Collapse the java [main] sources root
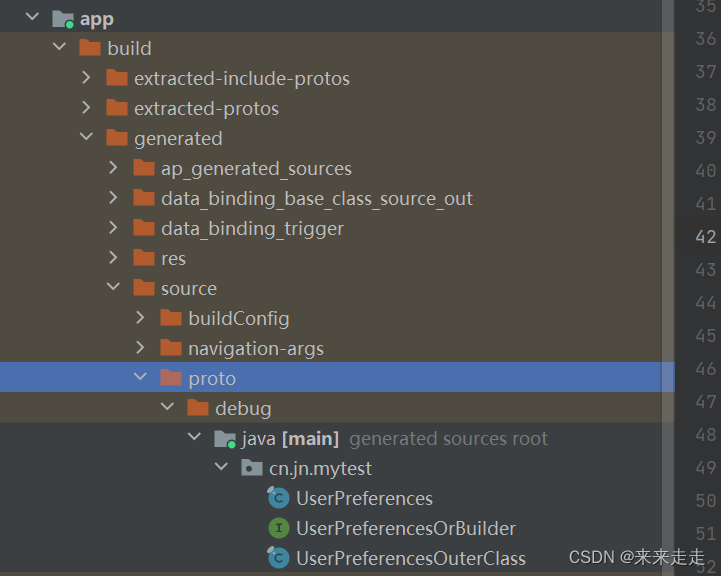This screenshot has width=721, height=576. click(x=195, y=436)
